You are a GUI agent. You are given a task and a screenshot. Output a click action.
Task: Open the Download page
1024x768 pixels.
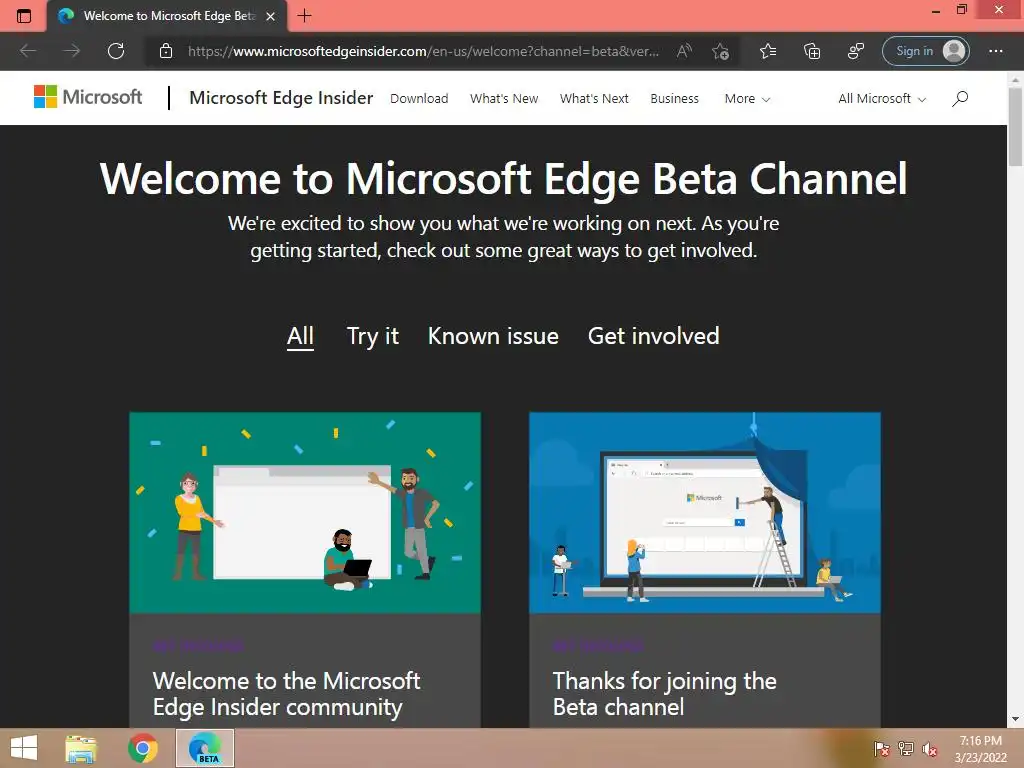[x=419, y=99]
